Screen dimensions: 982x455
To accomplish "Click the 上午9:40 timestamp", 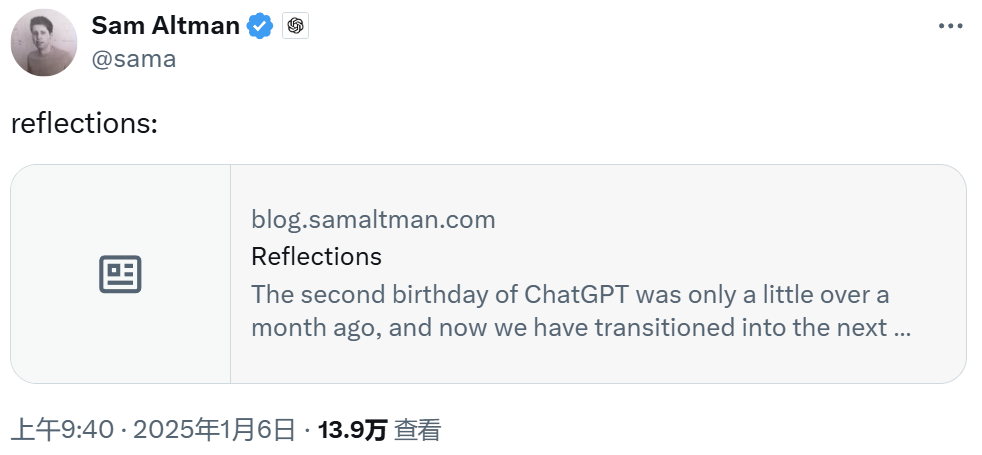I will pyautogui.click(x=62, y=430).
